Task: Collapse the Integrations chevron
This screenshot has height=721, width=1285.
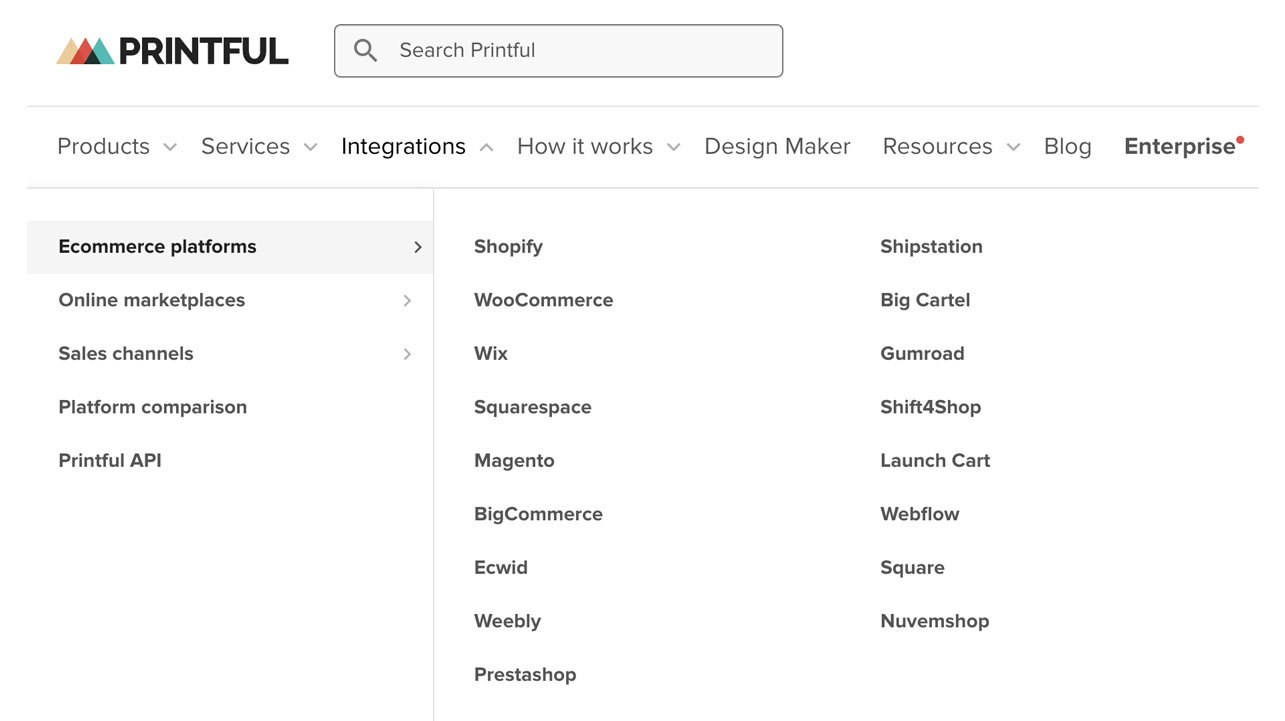Action: pyautogui.click(x=486, y=147)
